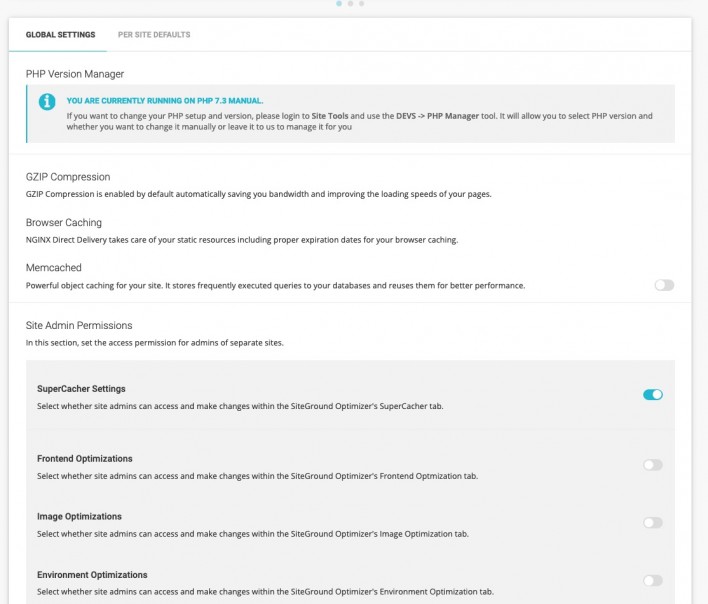Click the DEVS -> PHP Manager text
708x604 pixels.
coord(437,116)
